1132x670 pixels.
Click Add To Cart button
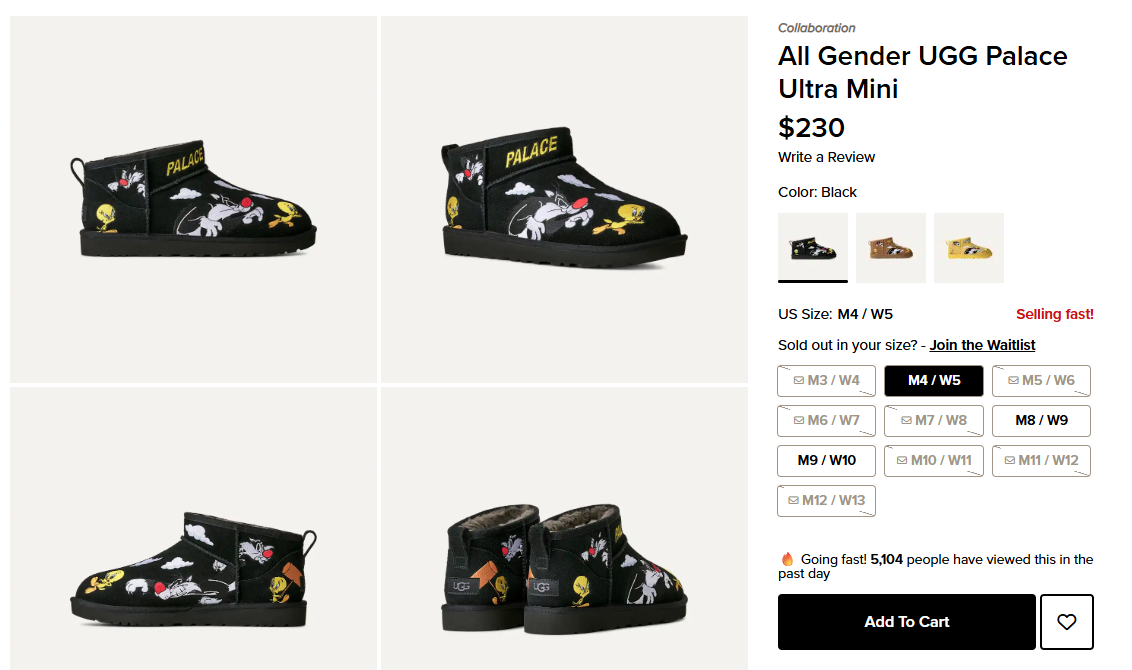[906, 622]
